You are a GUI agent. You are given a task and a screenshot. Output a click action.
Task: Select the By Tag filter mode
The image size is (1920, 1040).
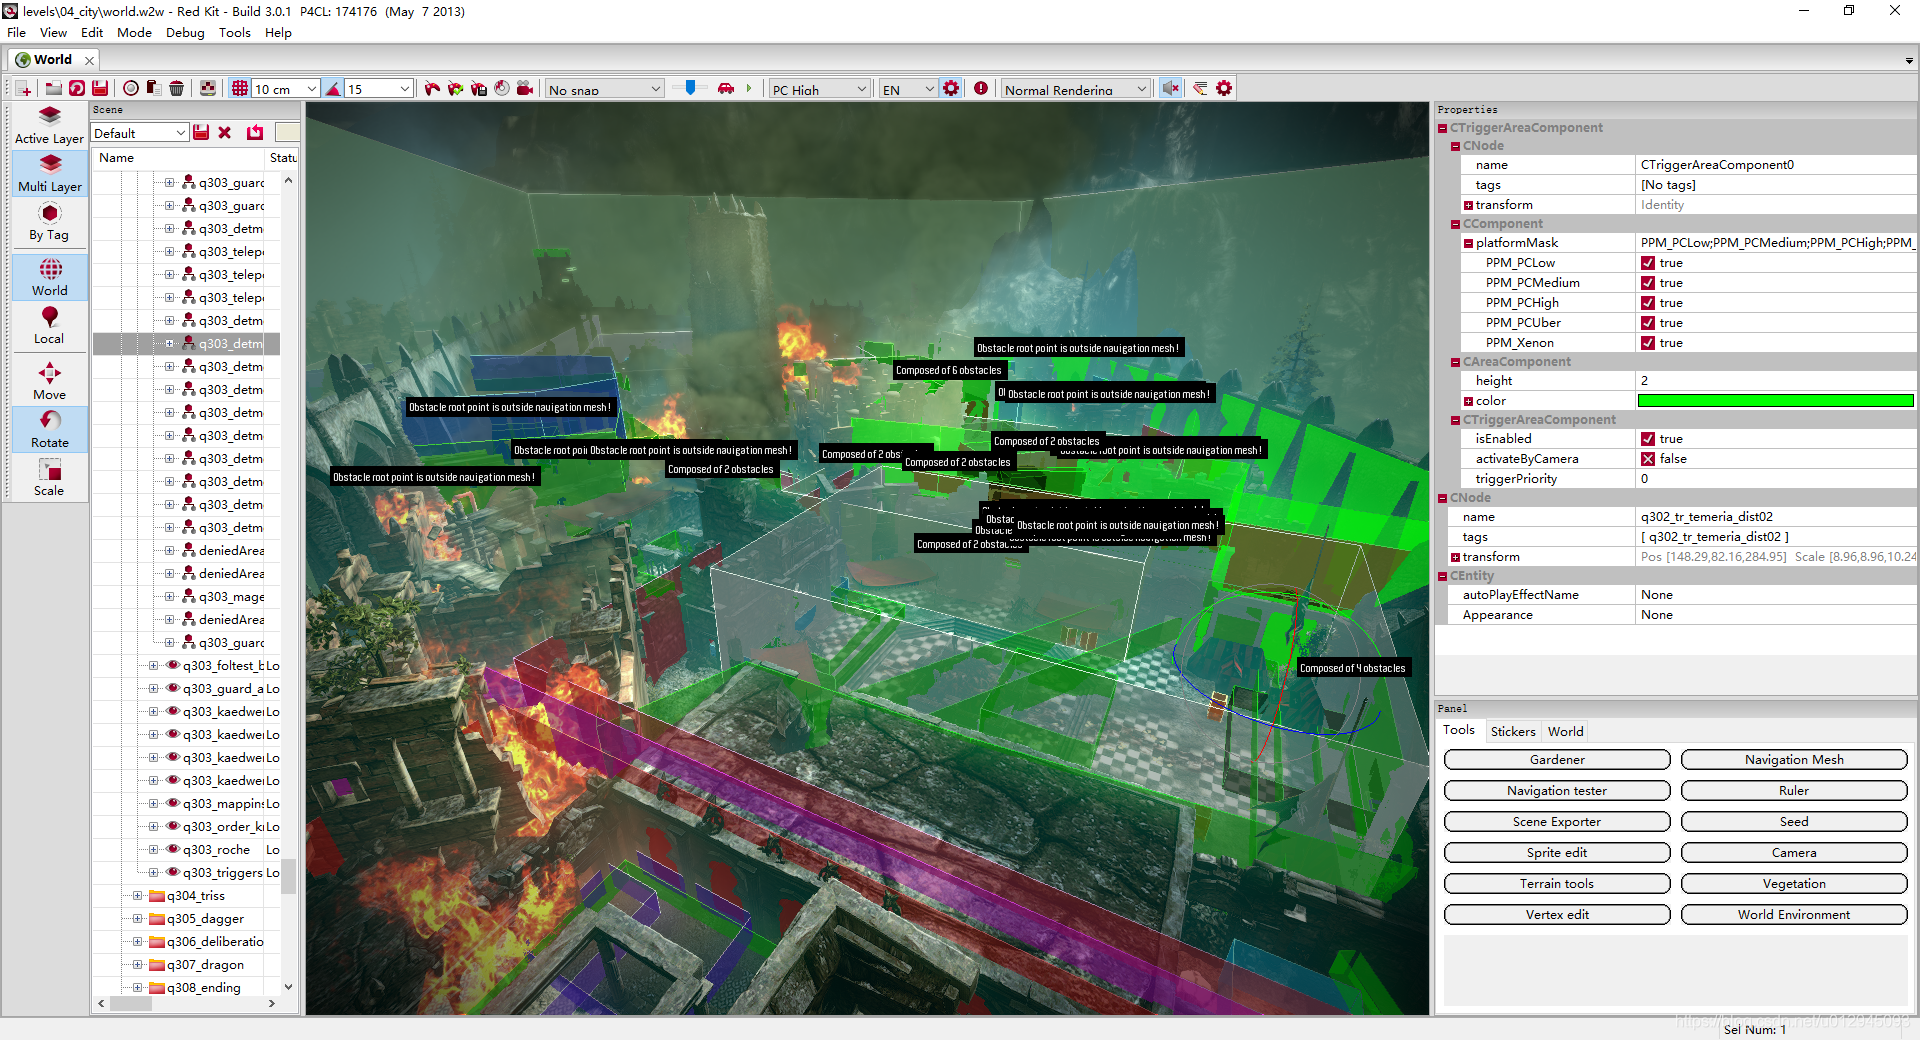(x=49, y=222)
